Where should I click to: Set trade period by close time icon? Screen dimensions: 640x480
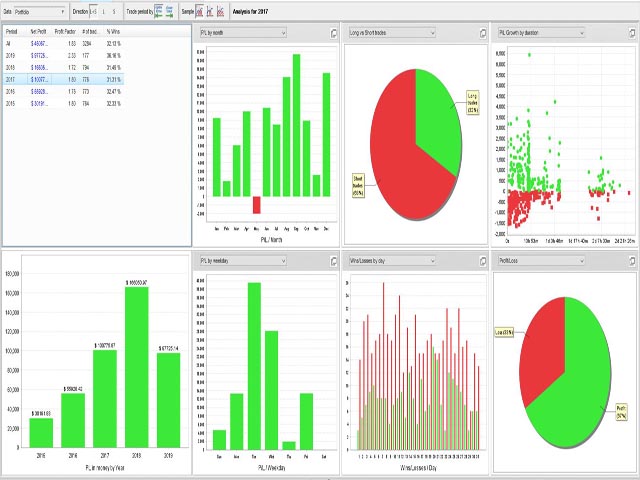pyautogui.click(x=169, y=12)
